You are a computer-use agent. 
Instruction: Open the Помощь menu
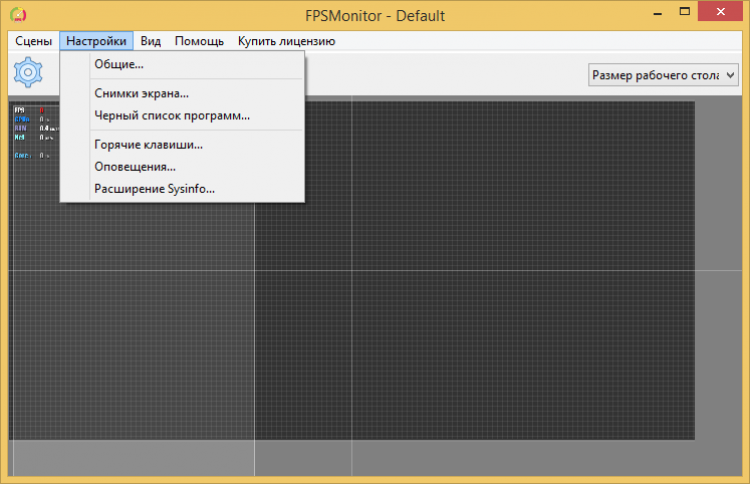pyautogui.click(x=199, y=41)
